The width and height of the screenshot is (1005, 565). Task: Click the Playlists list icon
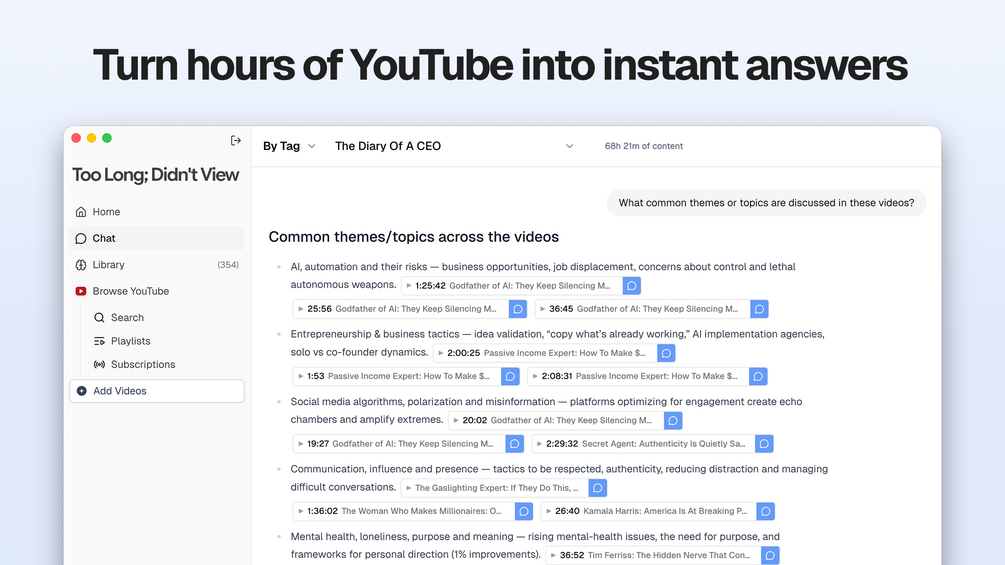click(99, 341)
